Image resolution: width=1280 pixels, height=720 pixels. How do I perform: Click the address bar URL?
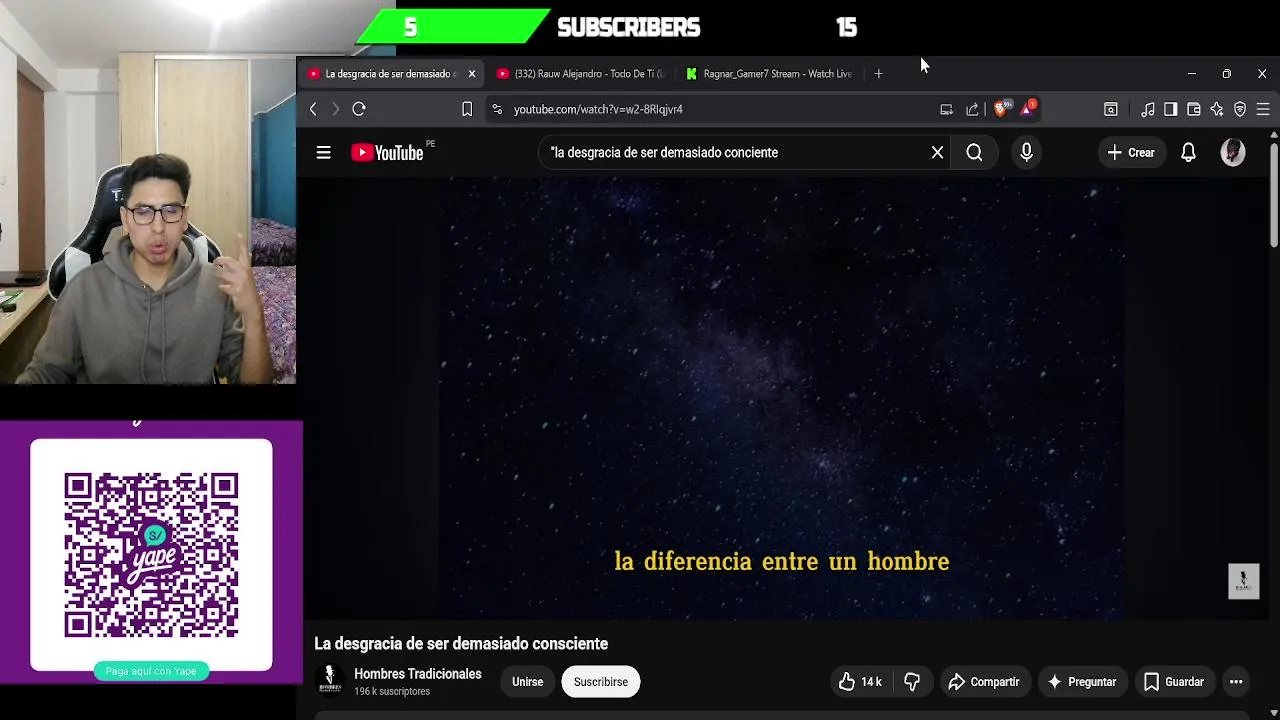pos(598,109)
